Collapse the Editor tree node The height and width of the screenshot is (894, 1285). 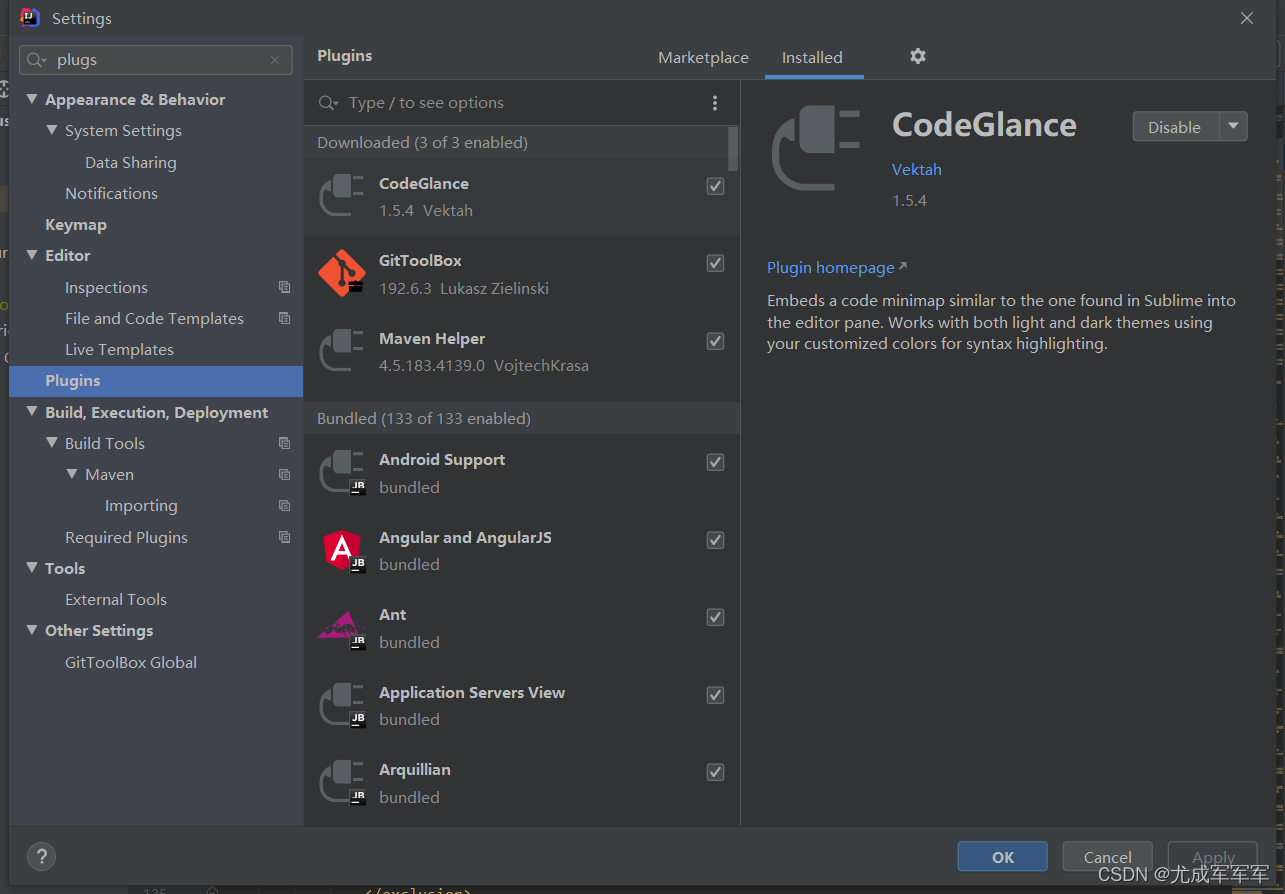32,255
